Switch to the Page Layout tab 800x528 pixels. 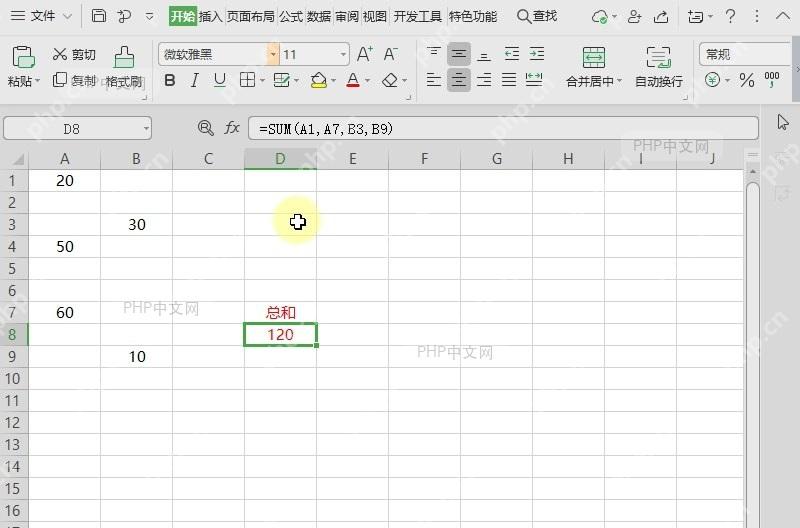[x=251, y=17]
